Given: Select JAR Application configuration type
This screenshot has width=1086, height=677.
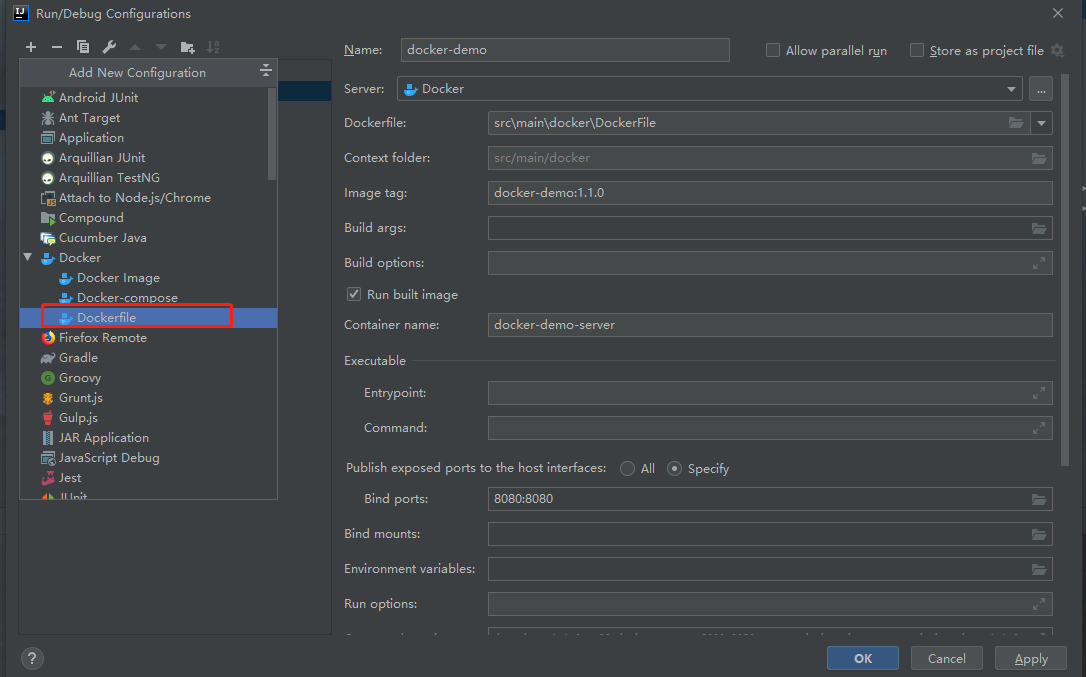Looking at the screenshot, I should coord(95,438).
